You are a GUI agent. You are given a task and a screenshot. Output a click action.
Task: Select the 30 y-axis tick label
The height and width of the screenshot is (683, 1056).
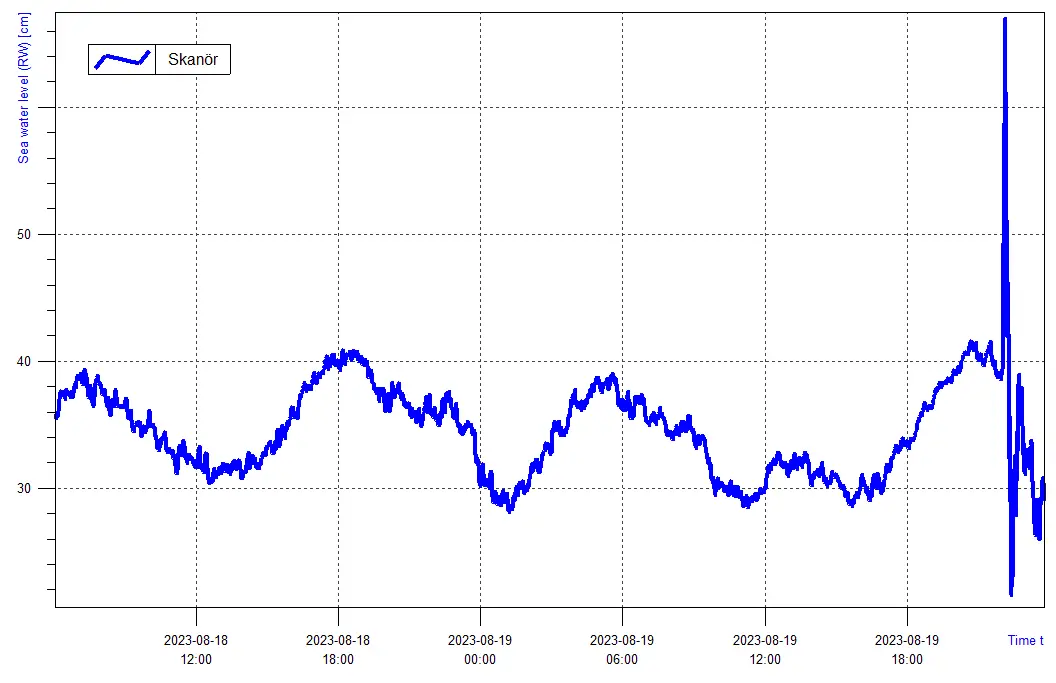click(x=38, y=489)
